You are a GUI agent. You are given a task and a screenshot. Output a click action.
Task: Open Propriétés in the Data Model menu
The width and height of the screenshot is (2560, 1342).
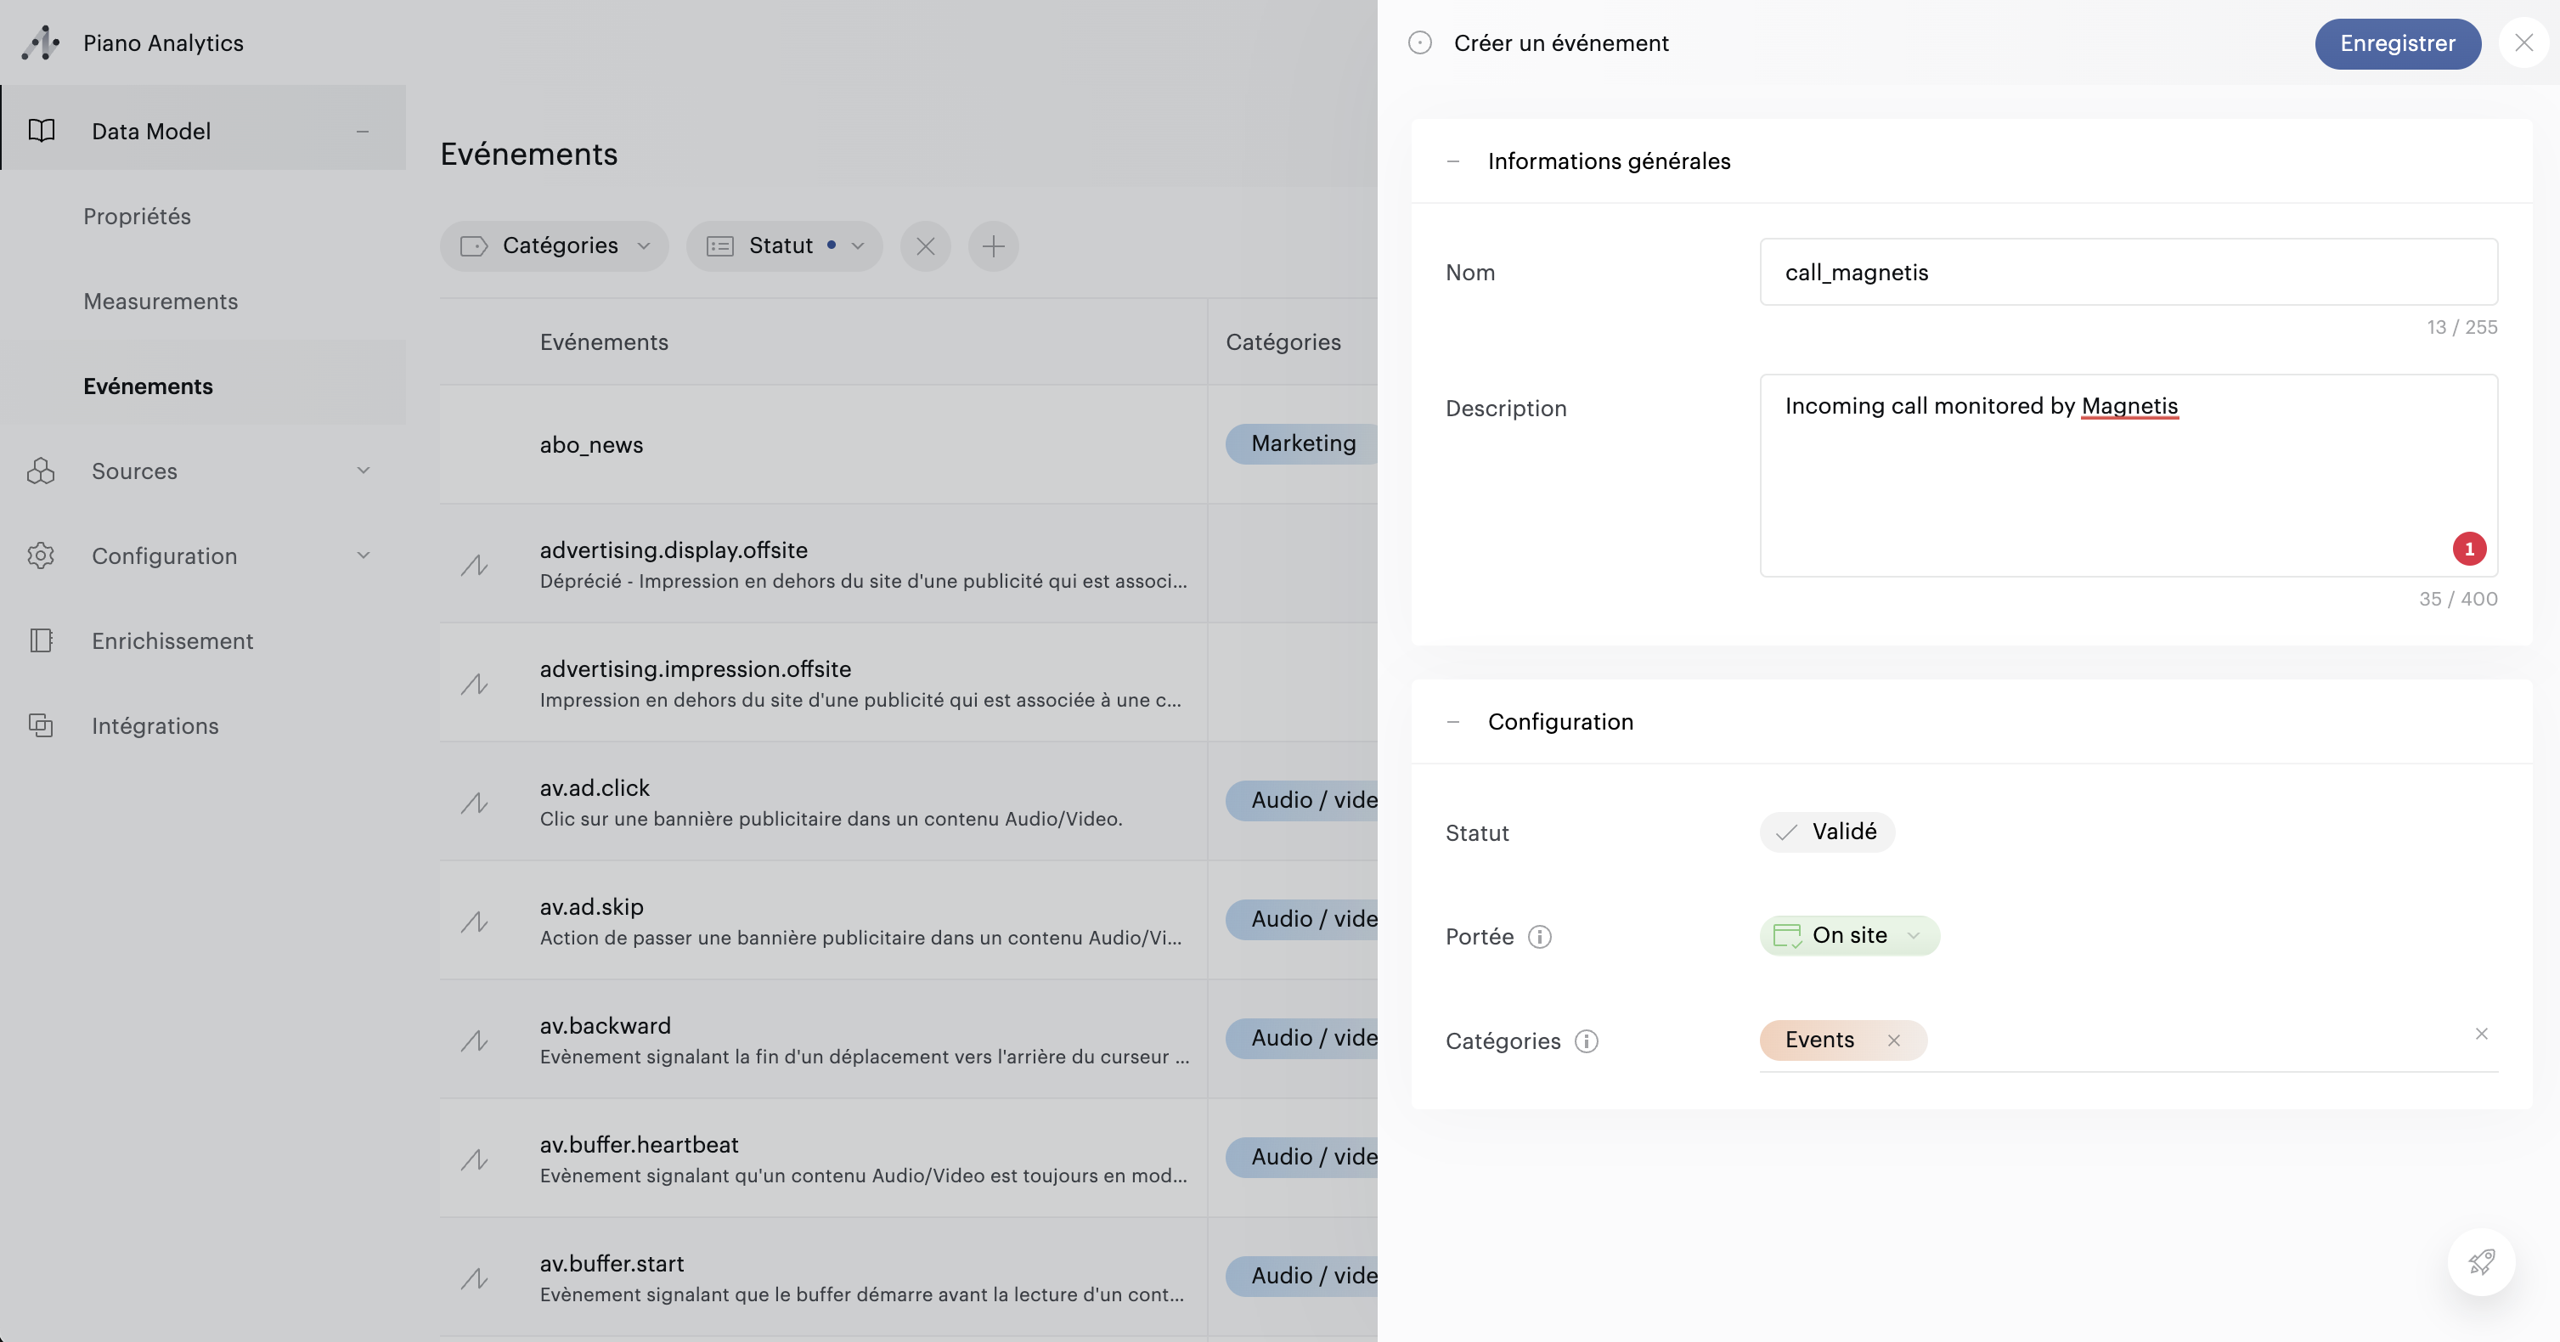click(x=137, y=216)
